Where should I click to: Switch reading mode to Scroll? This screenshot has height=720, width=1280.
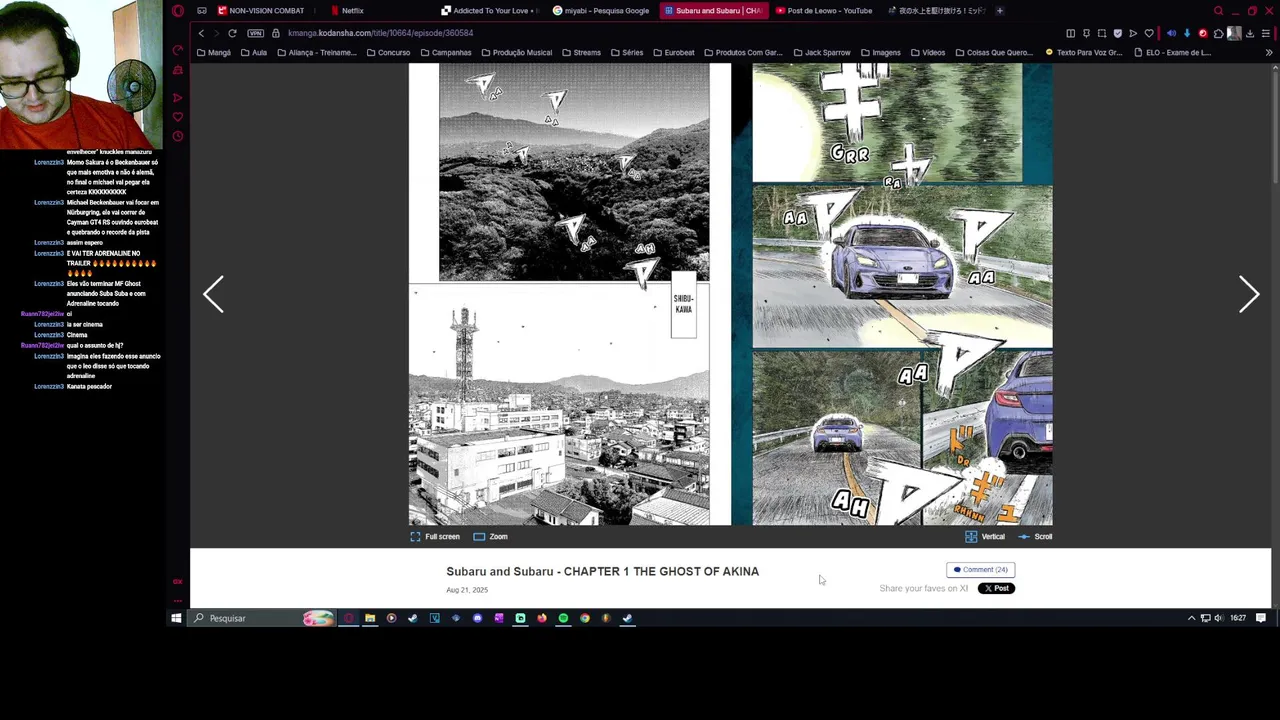coord(1035,537)
